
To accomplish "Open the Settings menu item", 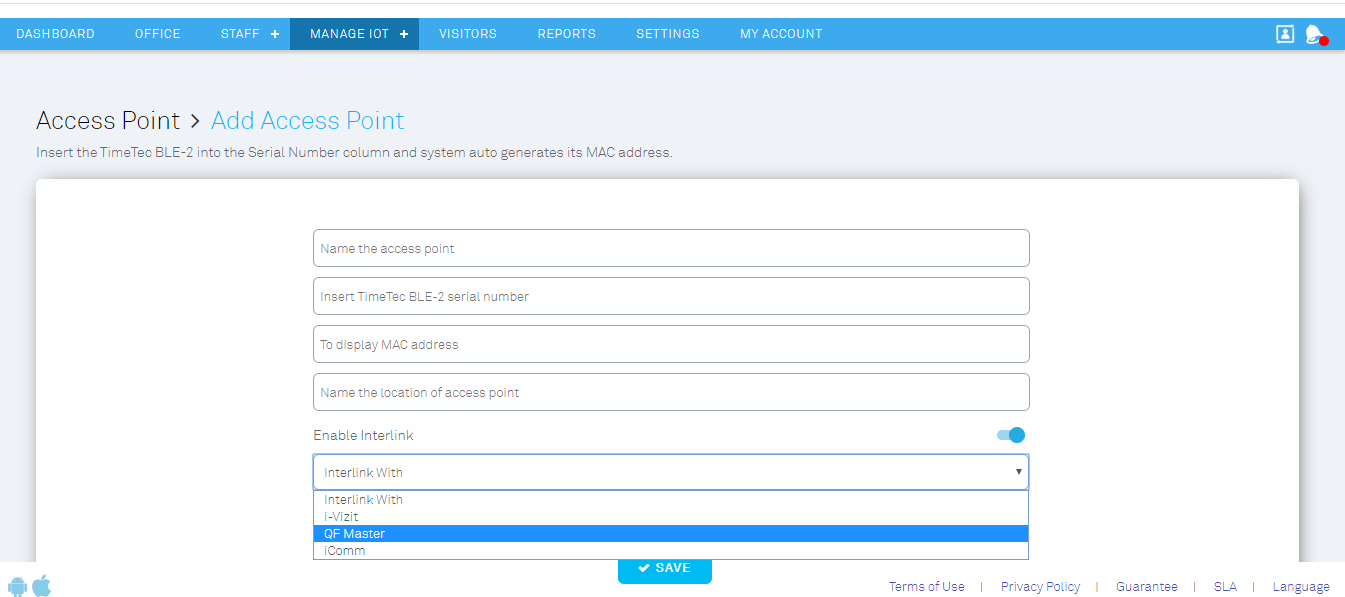I will point(668,34).
